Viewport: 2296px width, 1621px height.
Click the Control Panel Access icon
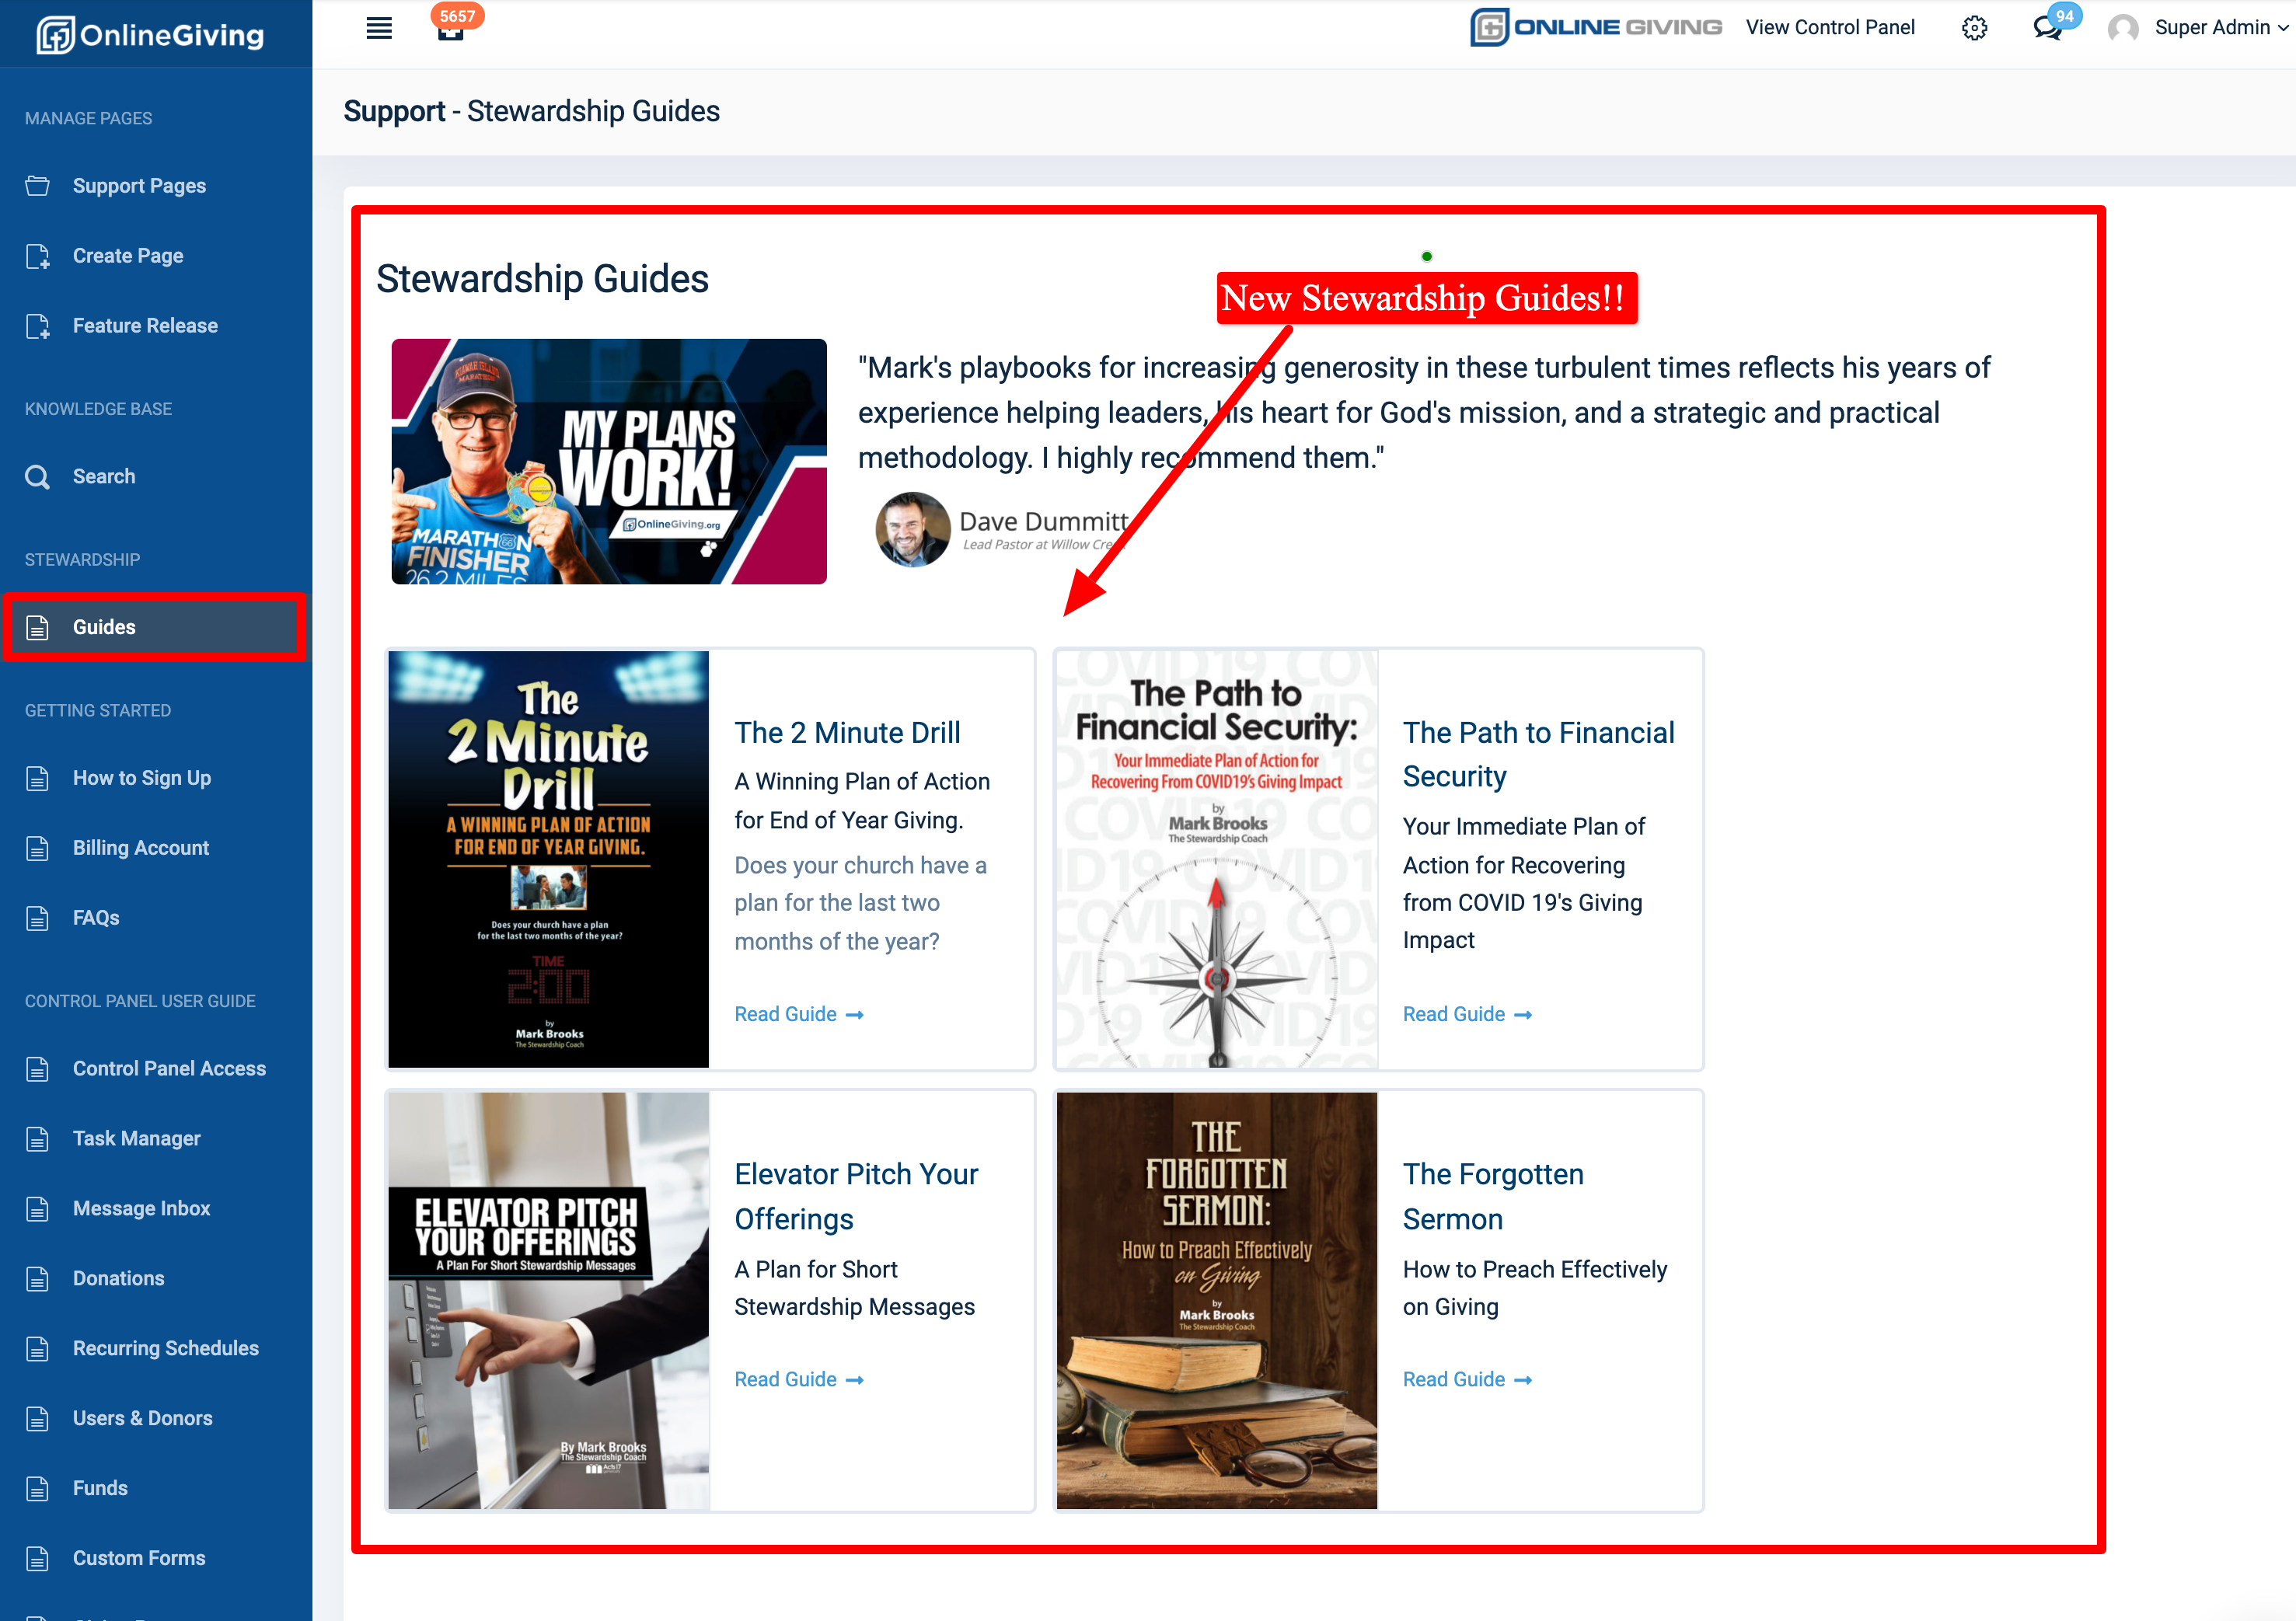tap(38, 1069)
